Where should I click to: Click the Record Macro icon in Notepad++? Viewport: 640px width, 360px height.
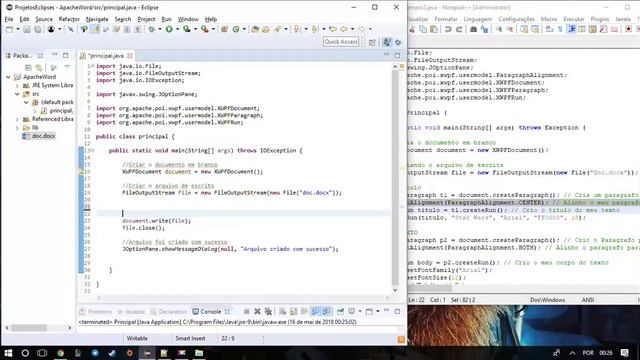(x=628, y=29)
